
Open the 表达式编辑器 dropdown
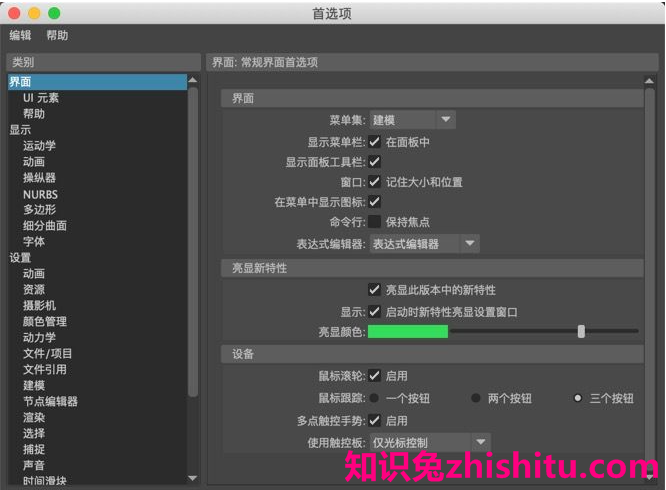tap(424, 244)
